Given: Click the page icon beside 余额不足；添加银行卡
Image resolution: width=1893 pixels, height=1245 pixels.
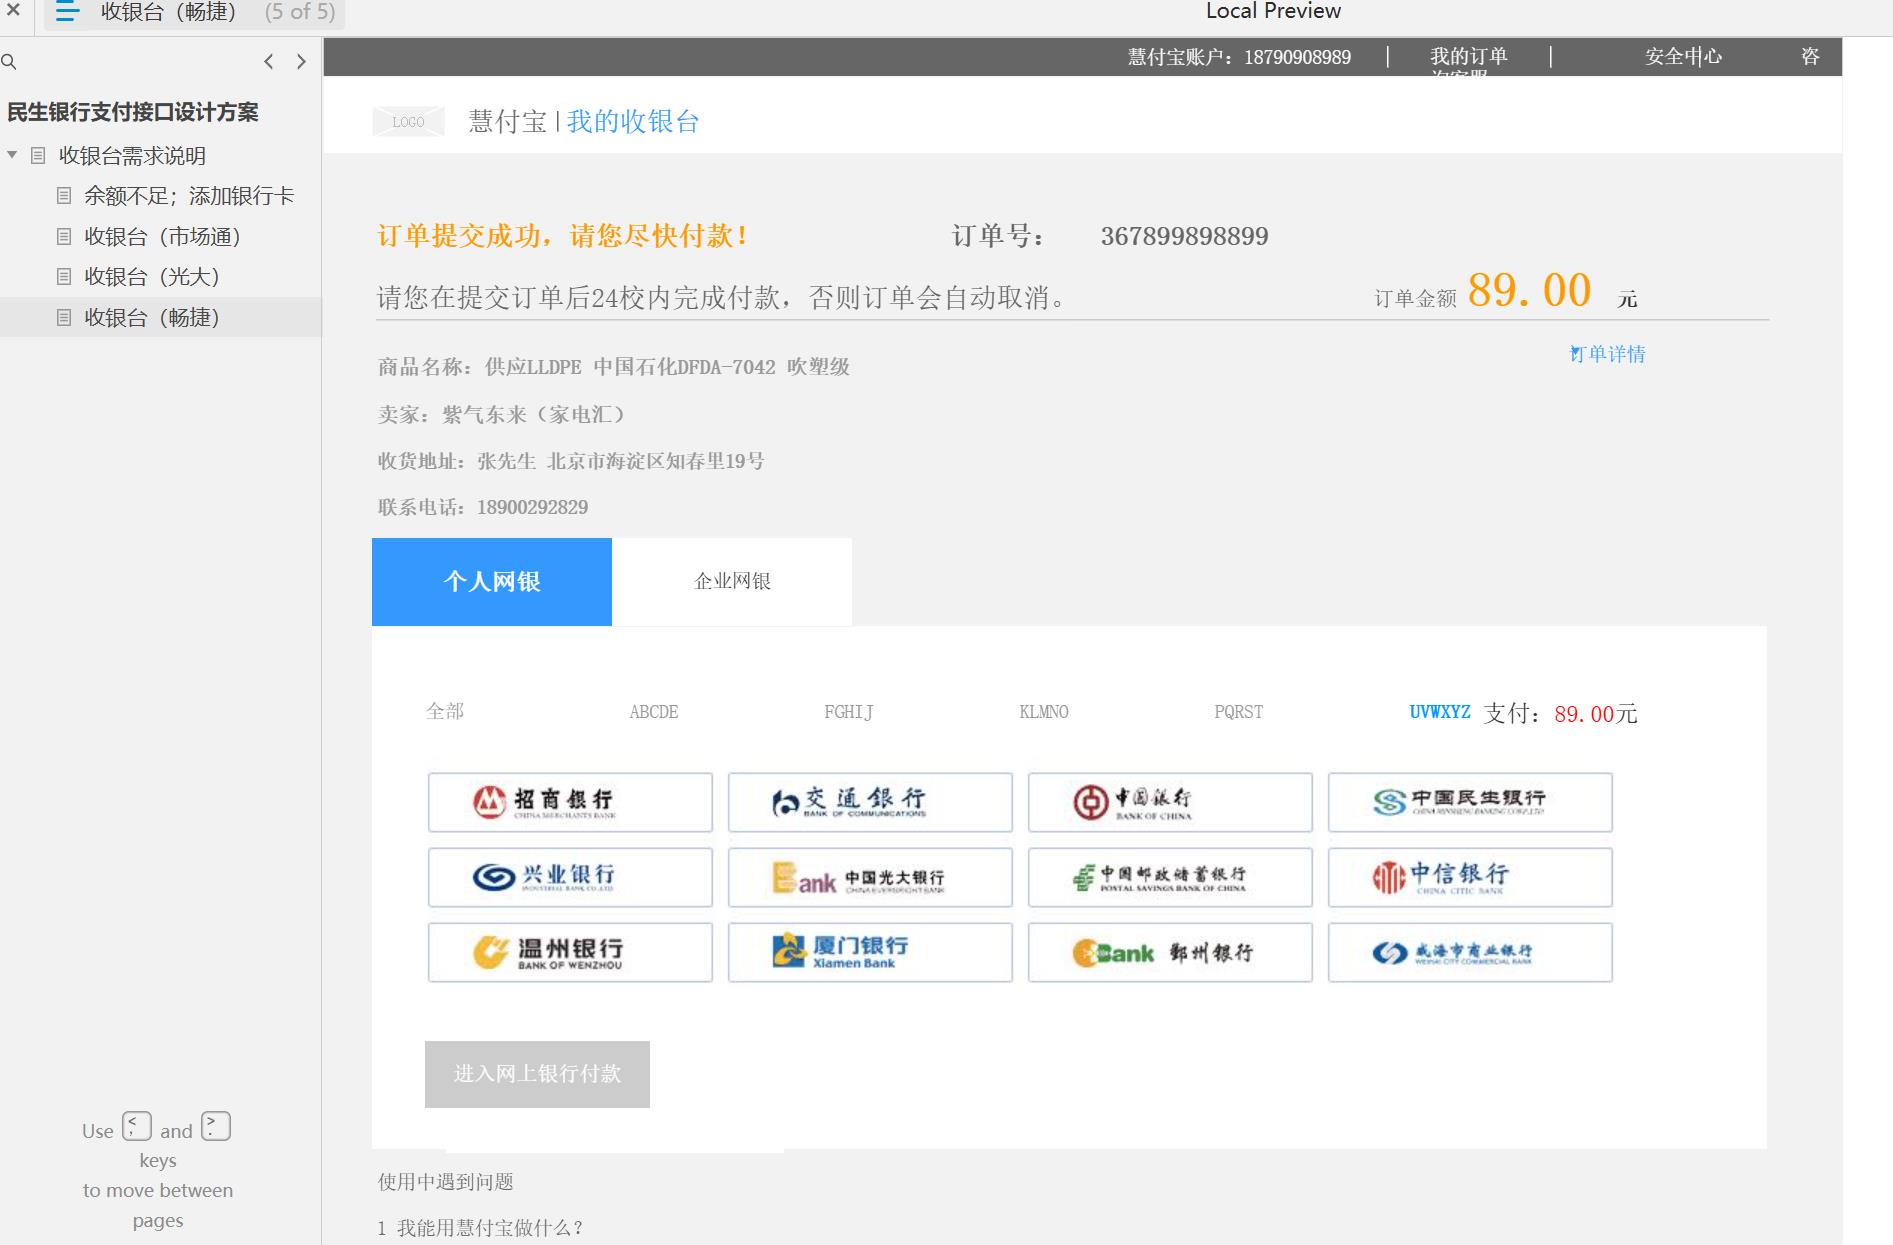Looking at the screenshot, I should coord(64,196).
